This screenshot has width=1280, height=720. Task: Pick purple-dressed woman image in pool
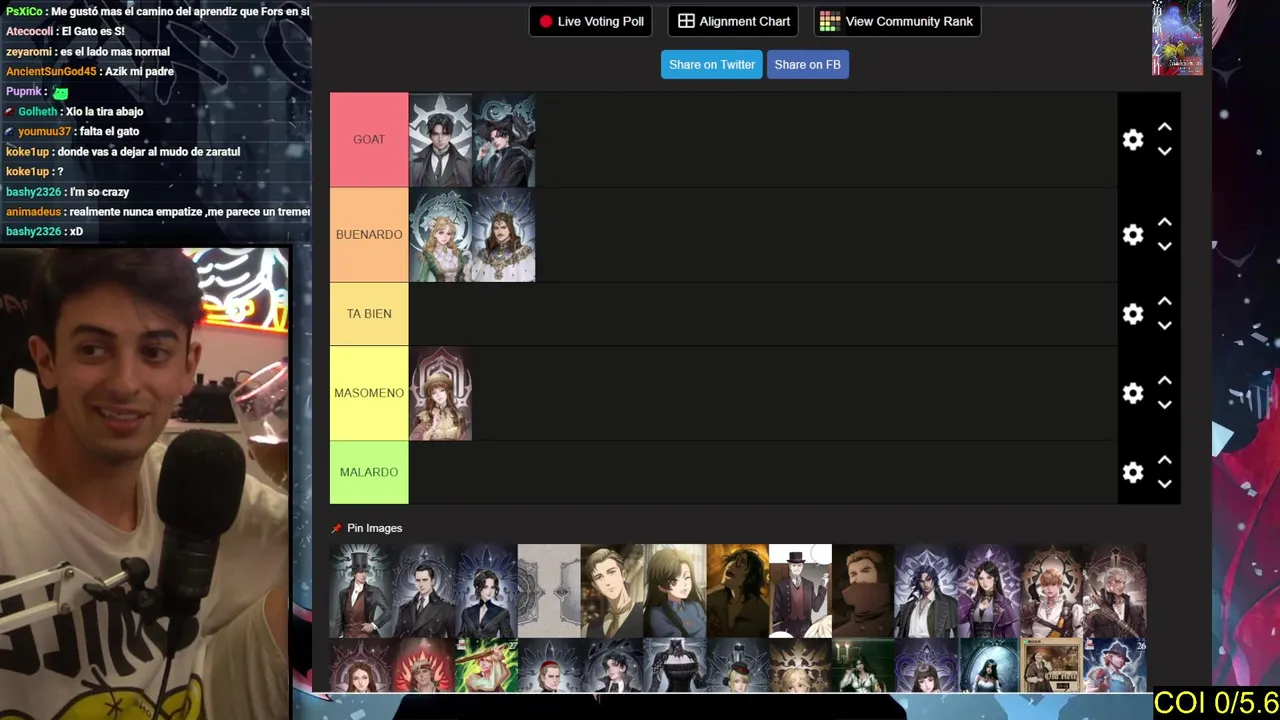tap(988, 591)
